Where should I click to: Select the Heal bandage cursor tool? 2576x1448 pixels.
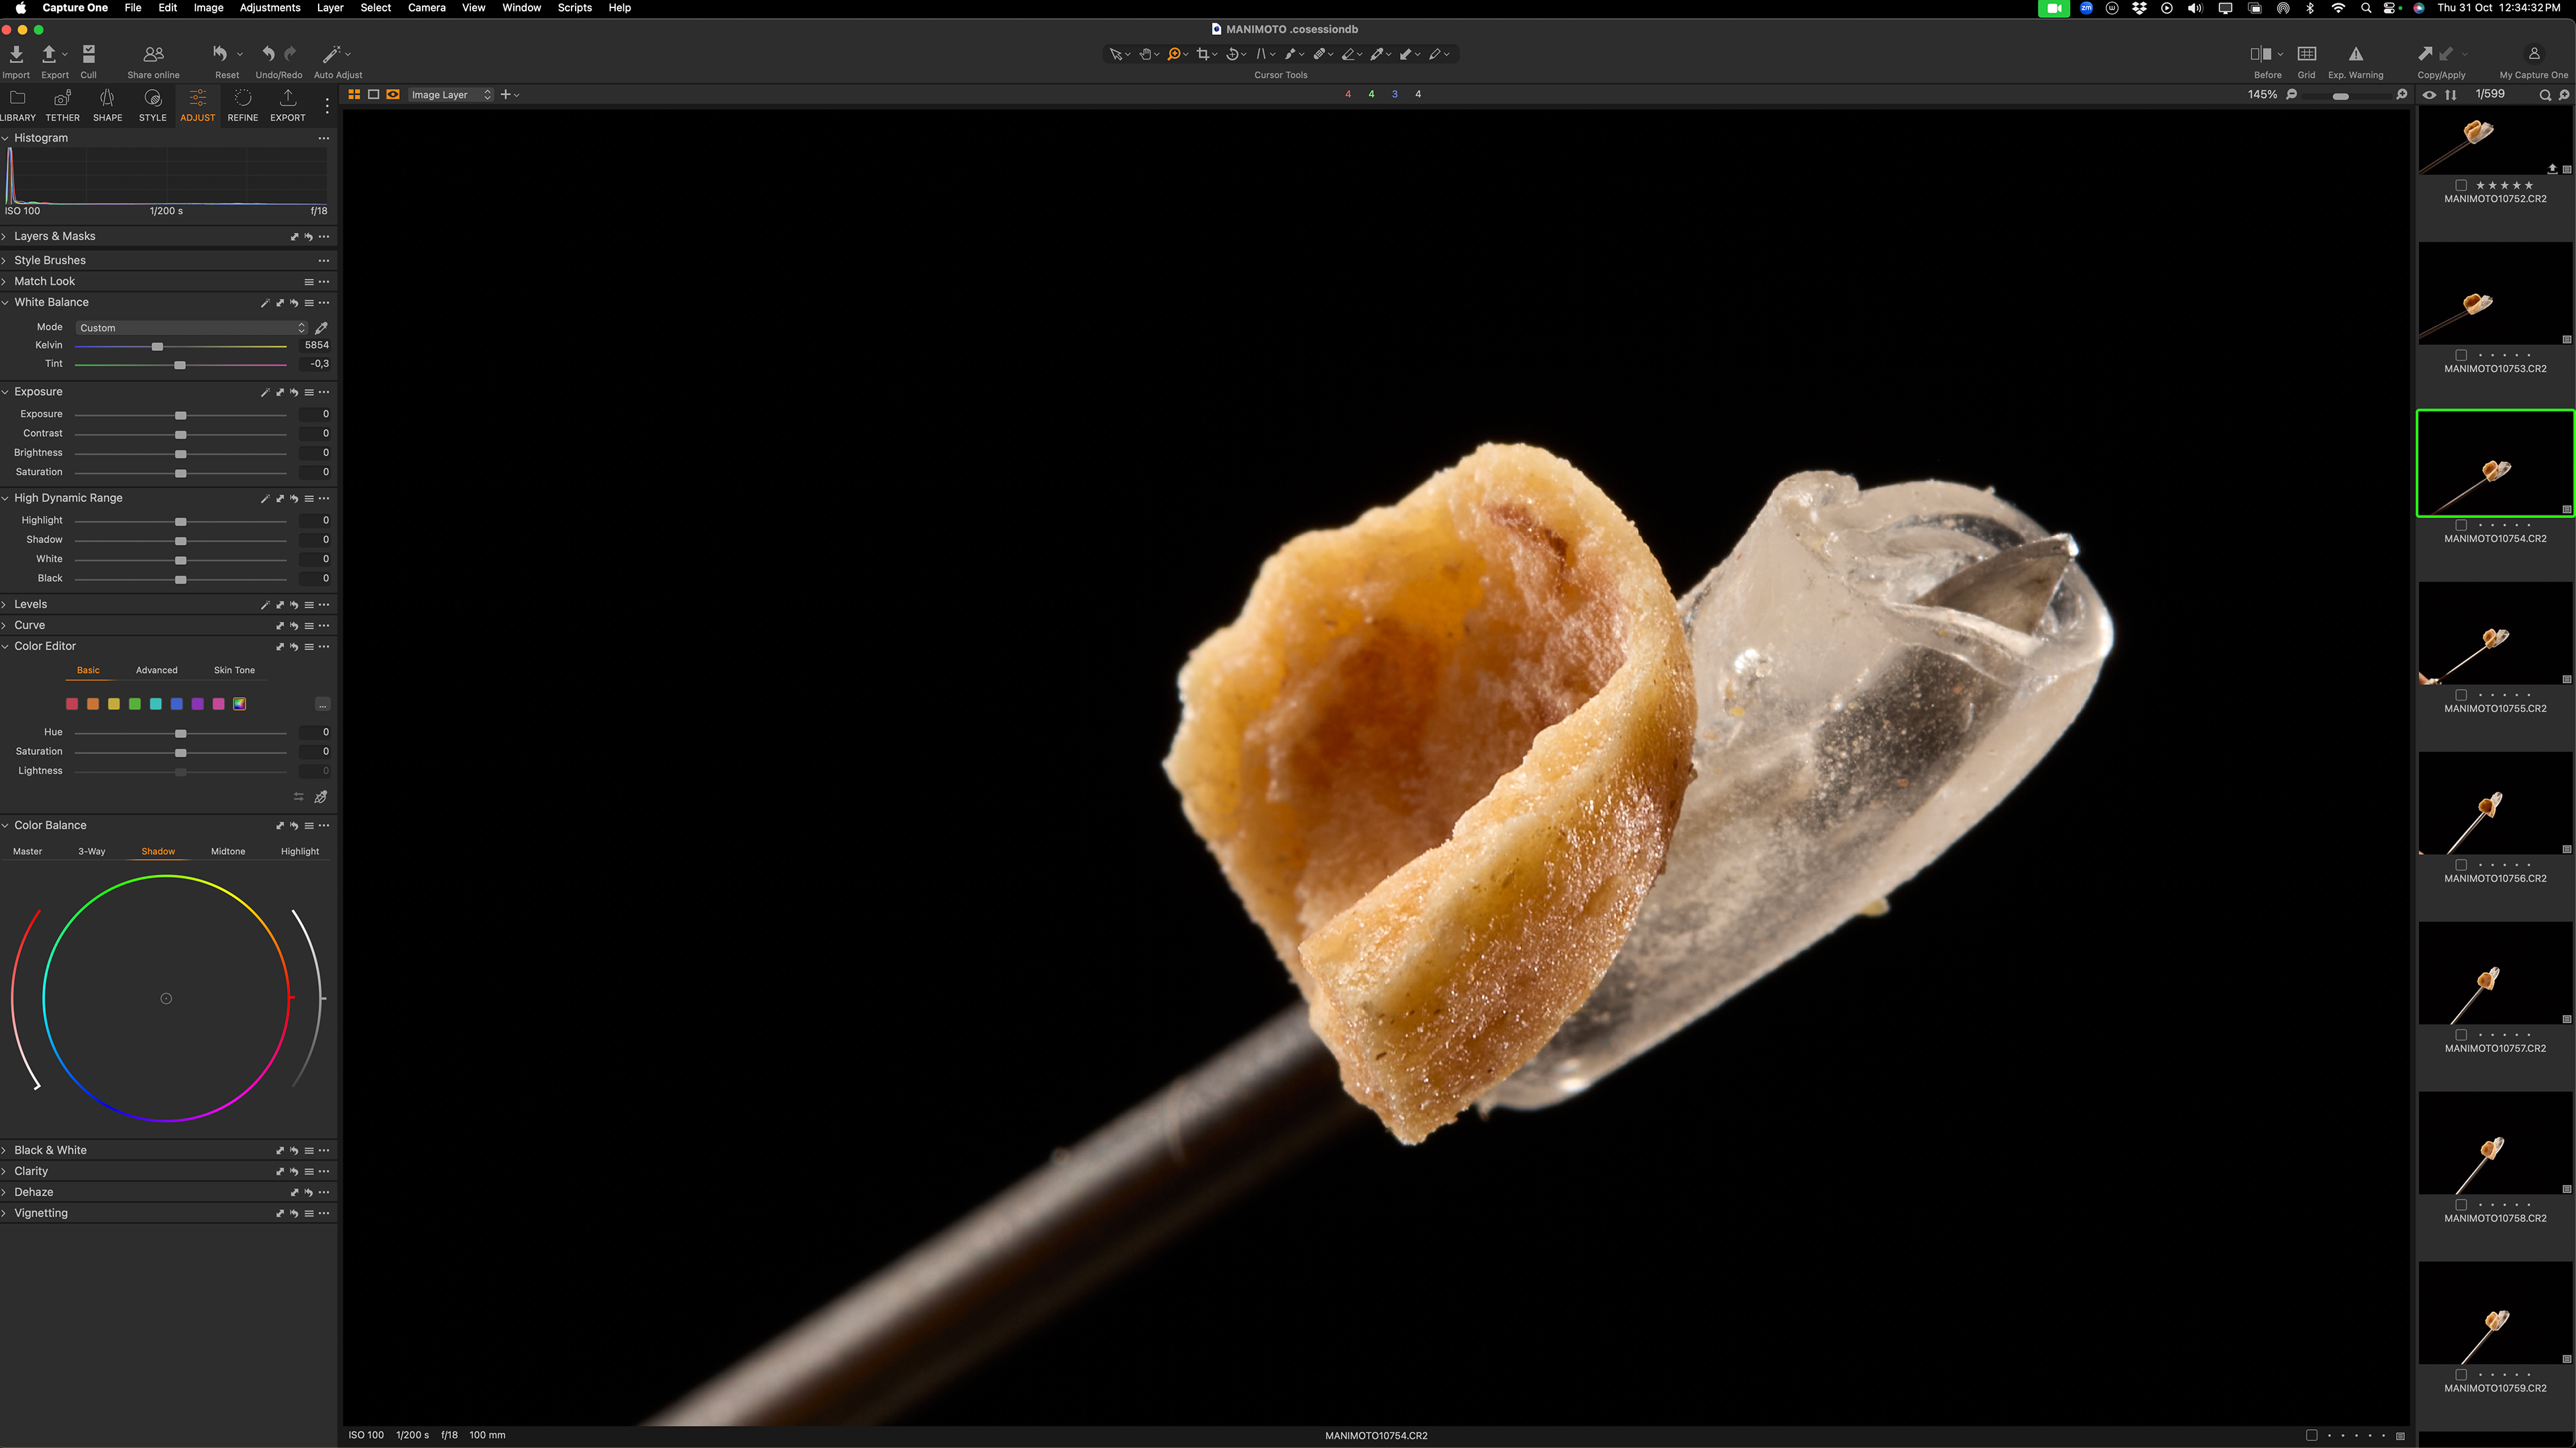pos(1319,54)
